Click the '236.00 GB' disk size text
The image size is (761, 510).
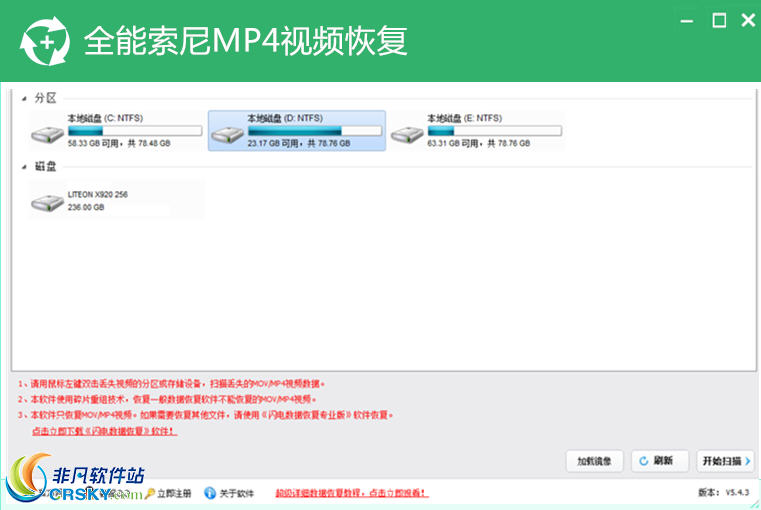[86, 207]
